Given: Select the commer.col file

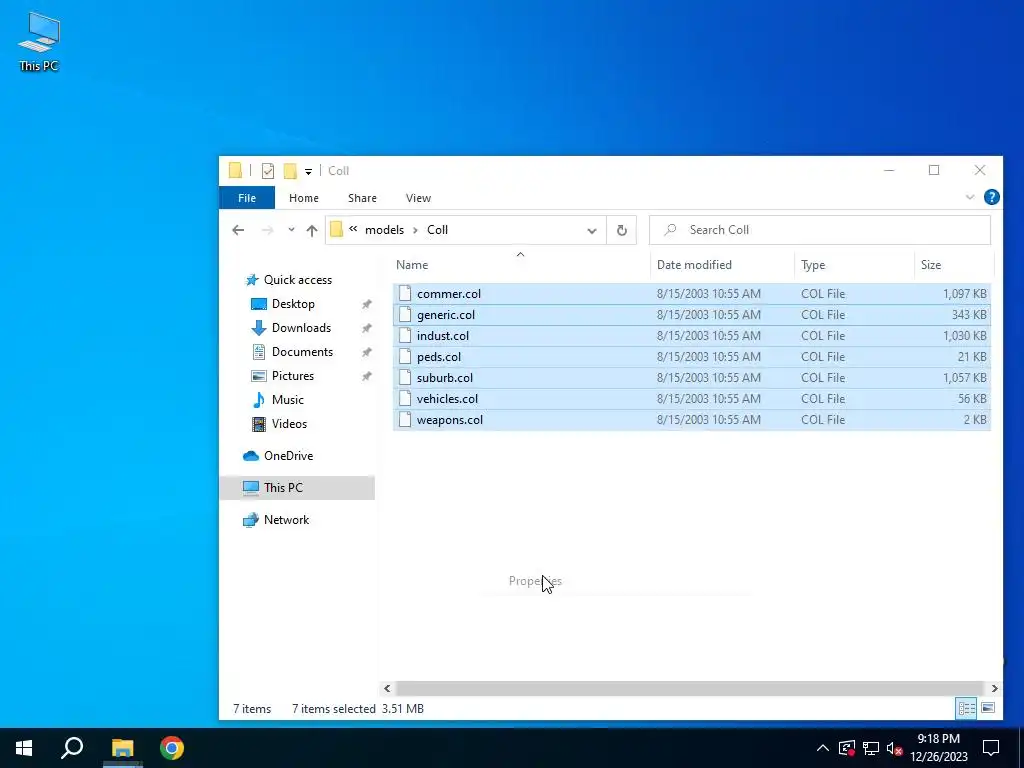Looking at the screenshot, I should click(x=692, y=294).
